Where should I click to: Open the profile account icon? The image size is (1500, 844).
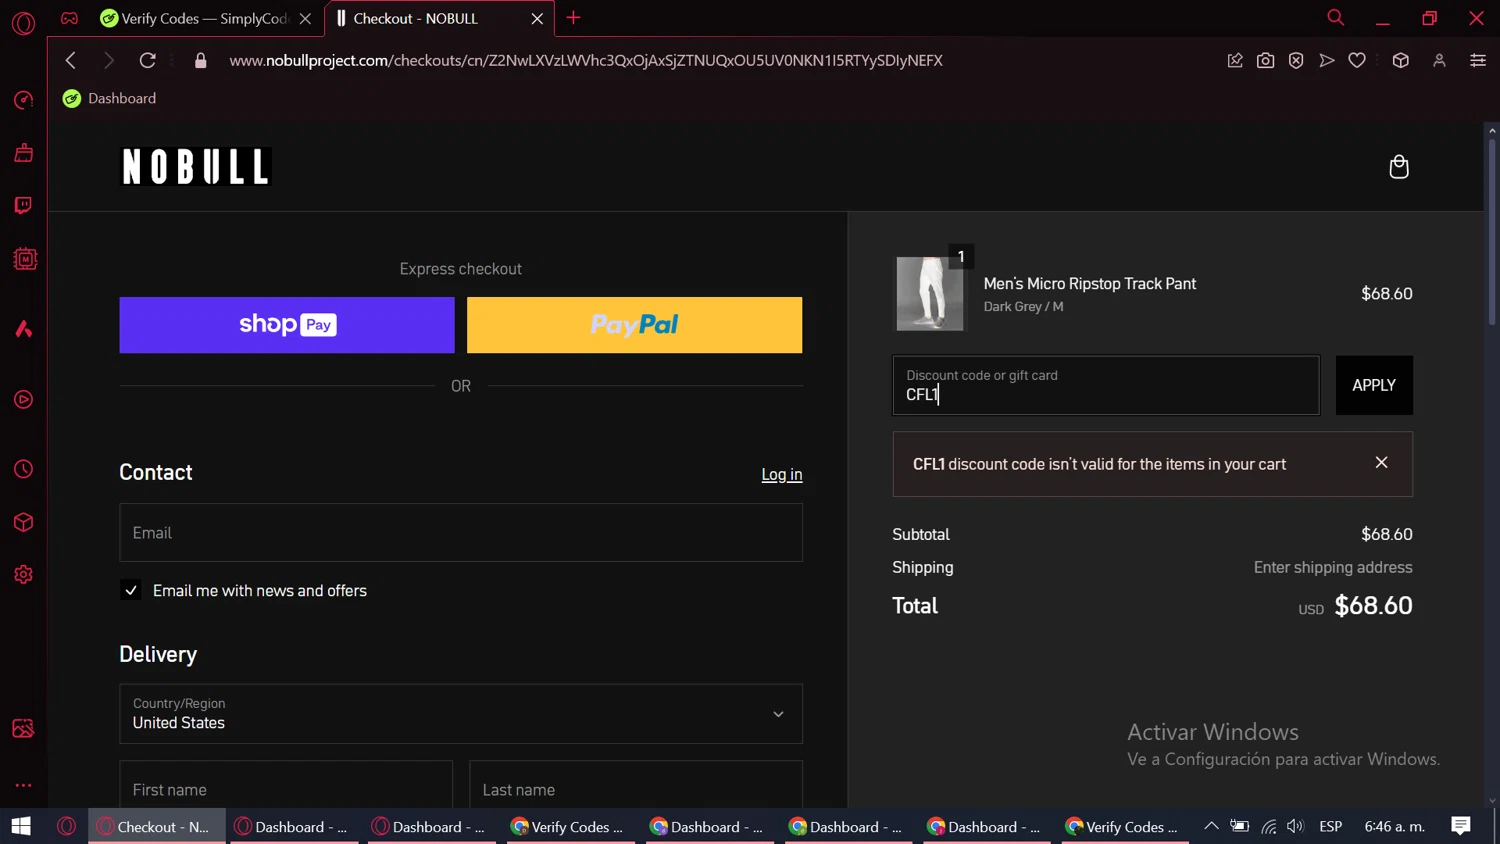tap(1440, 60)
